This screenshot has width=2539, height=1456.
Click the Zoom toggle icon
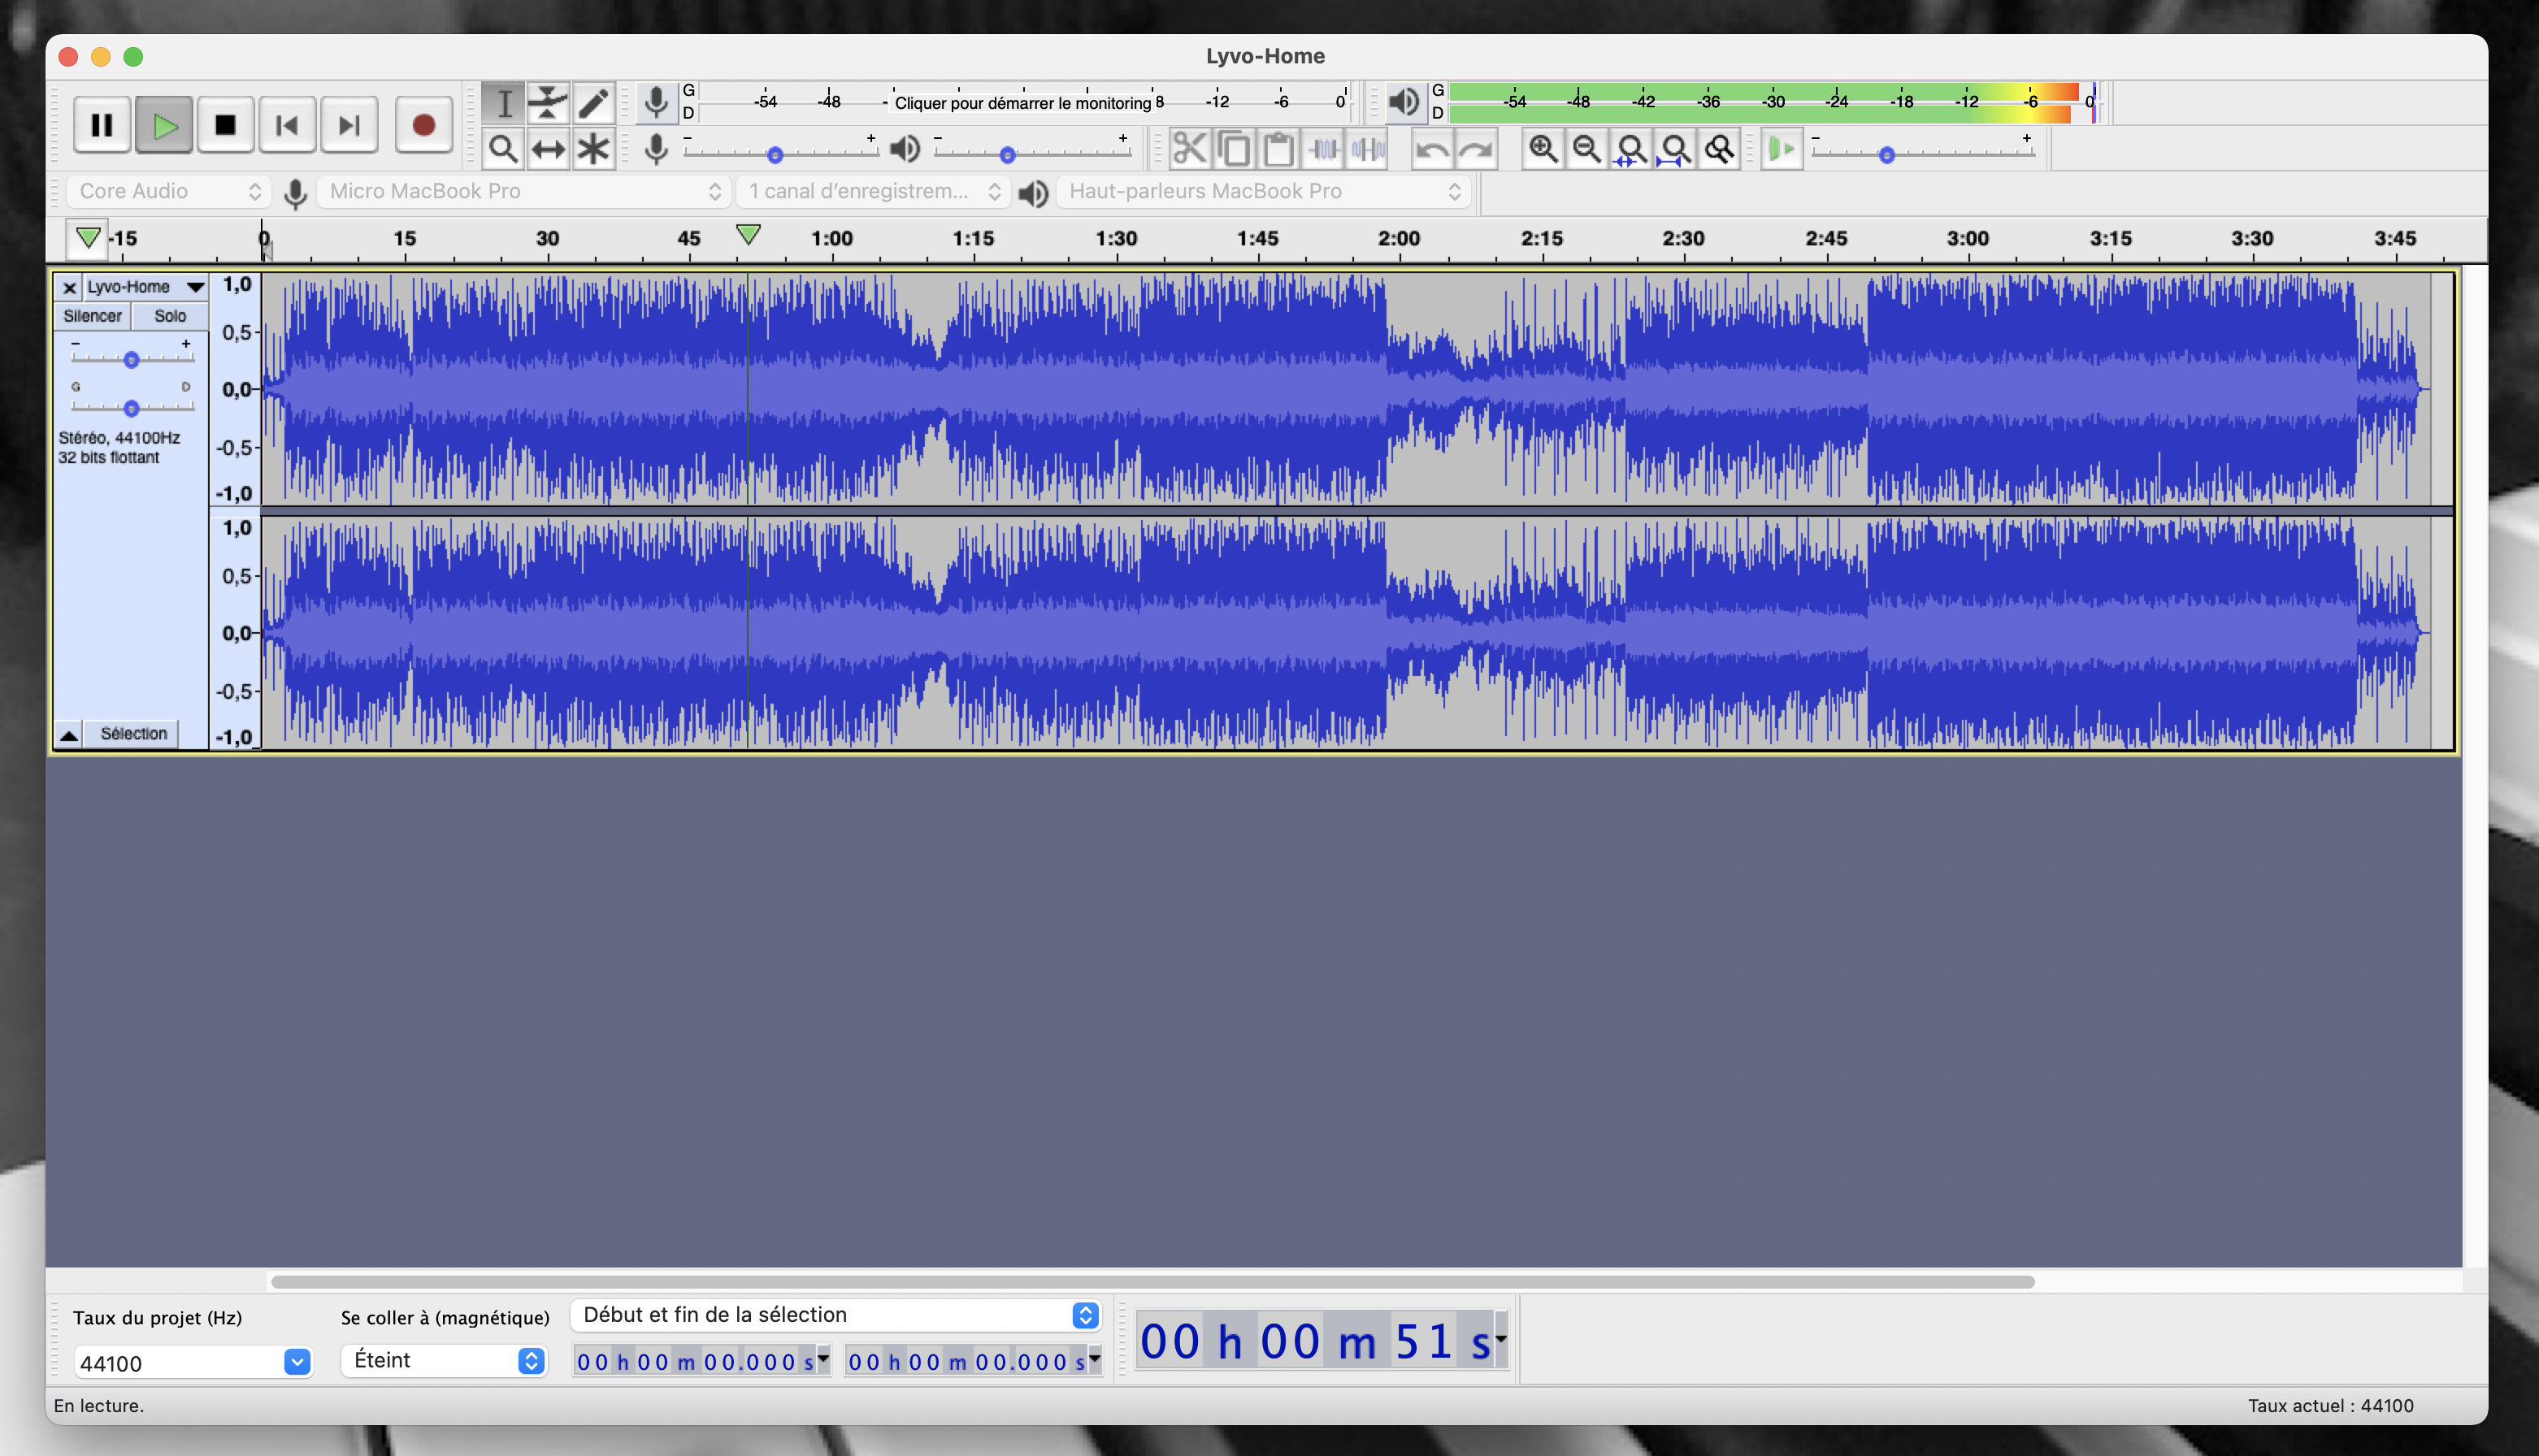click(1719, 149)
